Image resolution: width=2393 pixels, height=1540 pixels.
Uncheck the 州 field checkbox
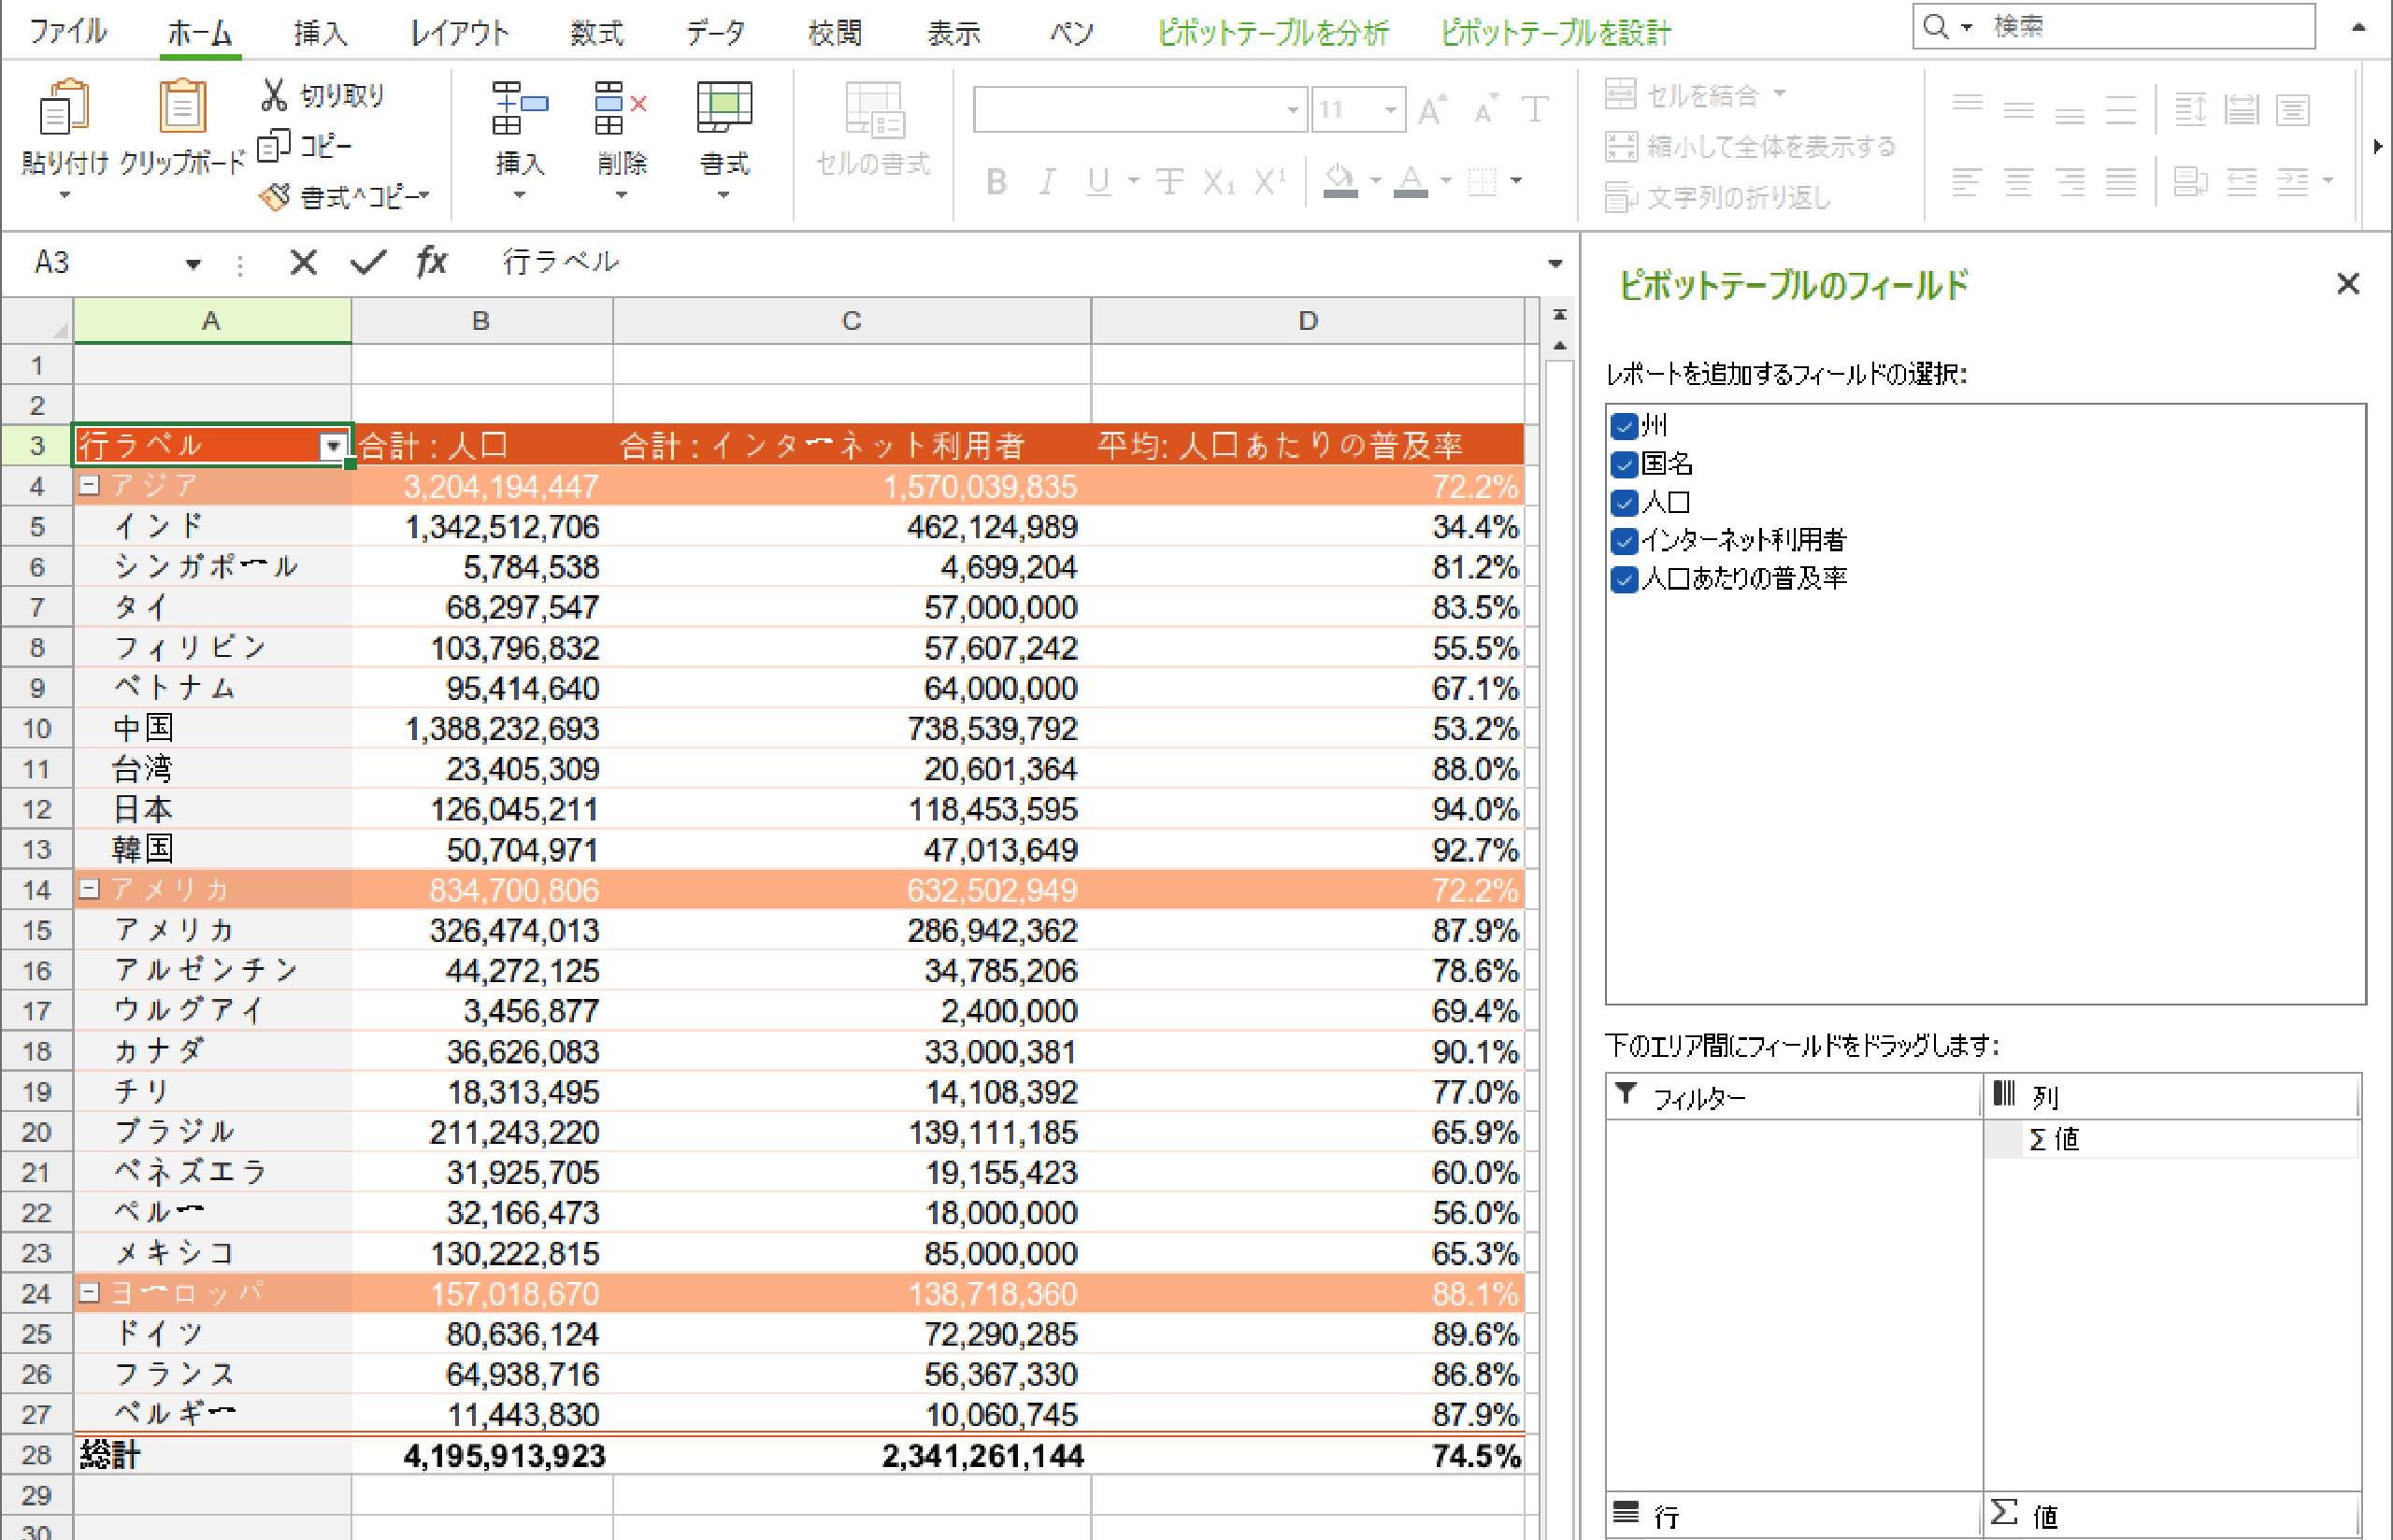(x=1624, y=426)
